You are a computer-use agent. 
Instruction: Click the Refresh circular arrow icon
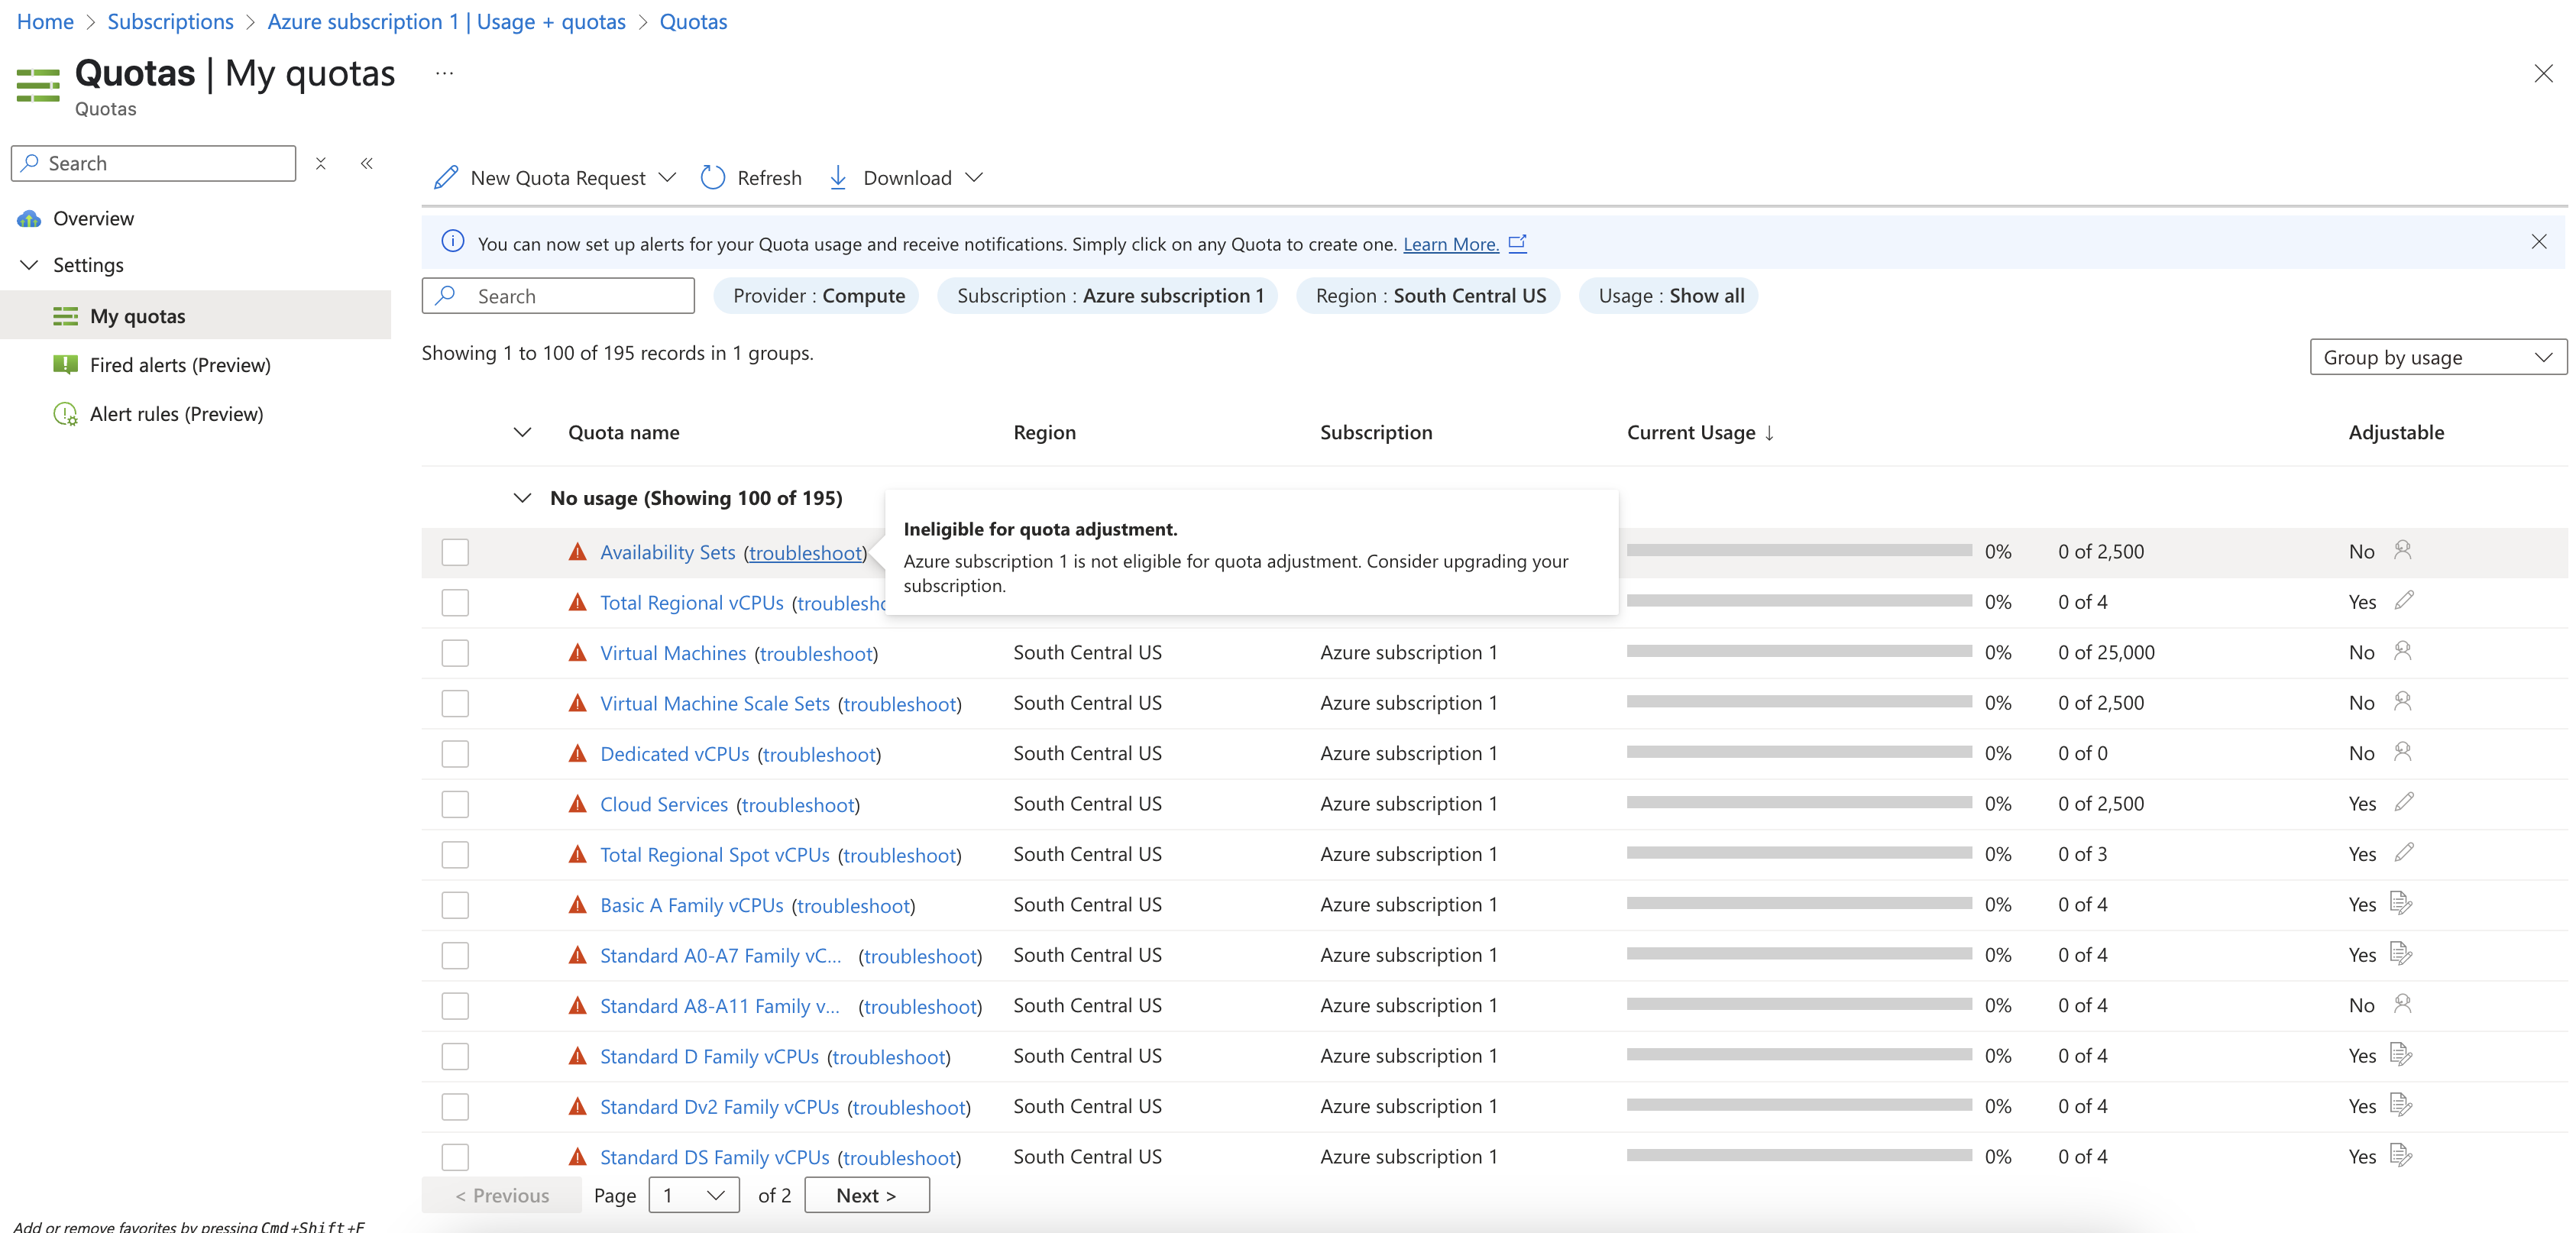point(712,177)
